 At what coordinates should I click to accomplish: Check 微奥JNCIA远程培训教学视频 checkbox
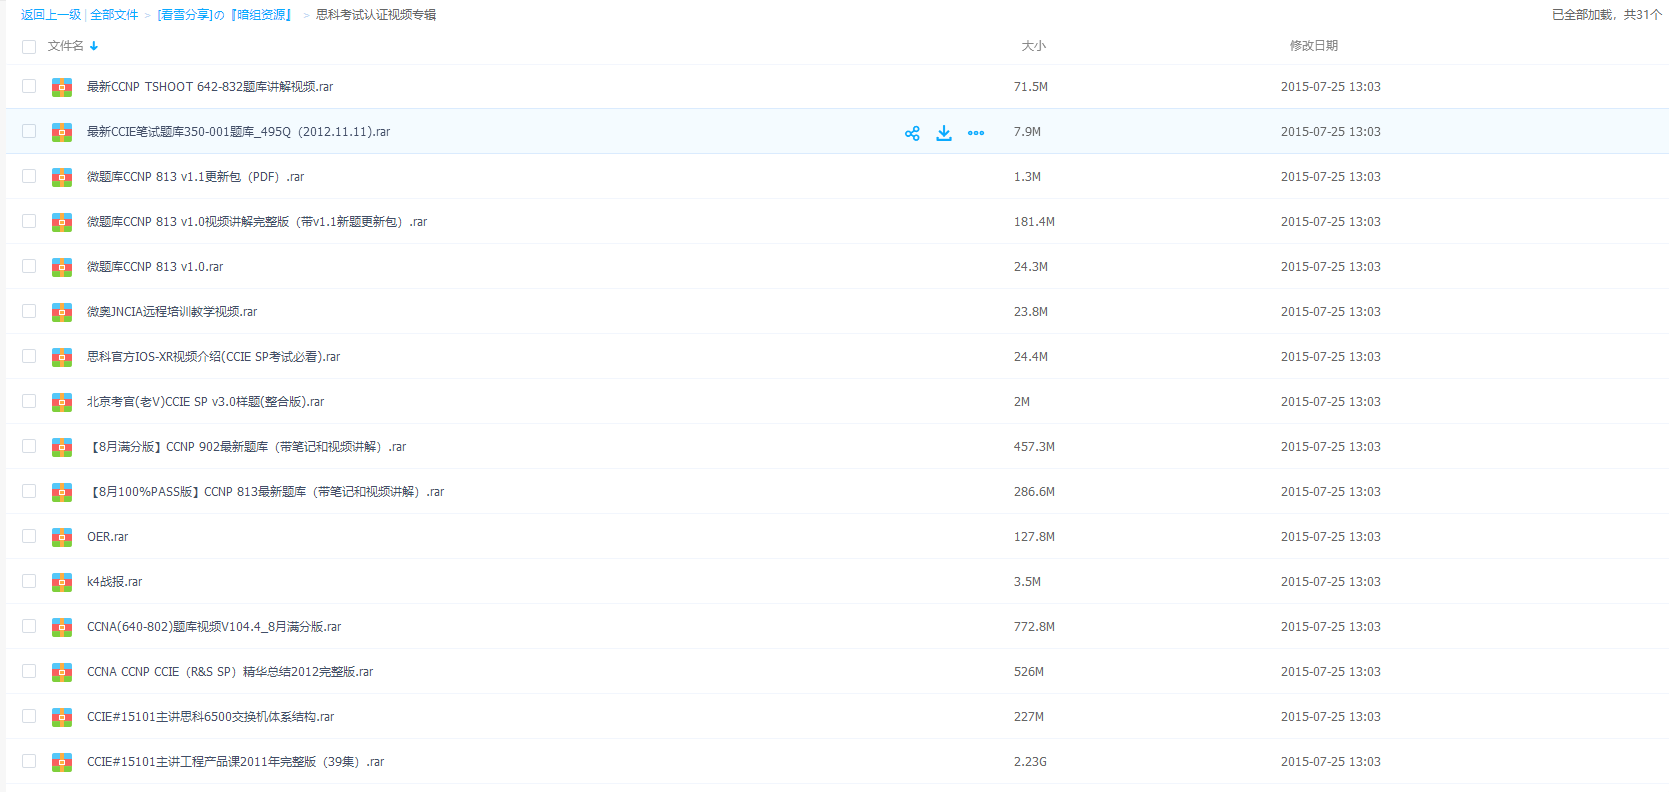point(29,311)
